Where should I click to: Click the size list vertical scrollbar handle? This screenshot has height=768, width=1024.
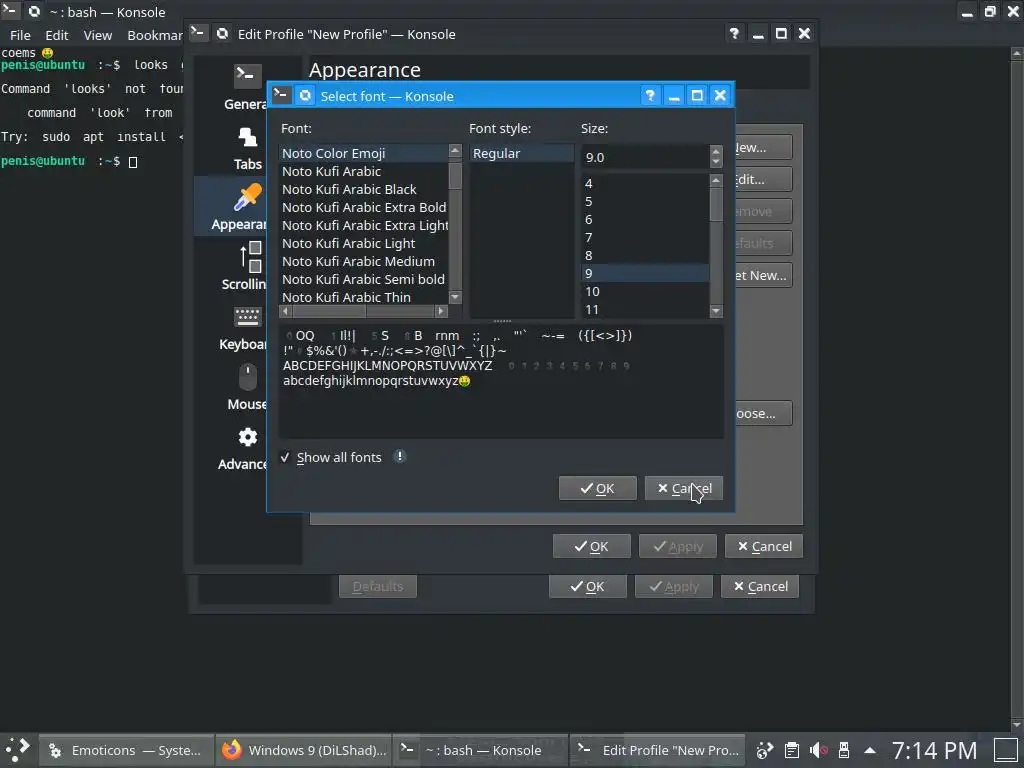pyautogui.click(x=716, y=205)
